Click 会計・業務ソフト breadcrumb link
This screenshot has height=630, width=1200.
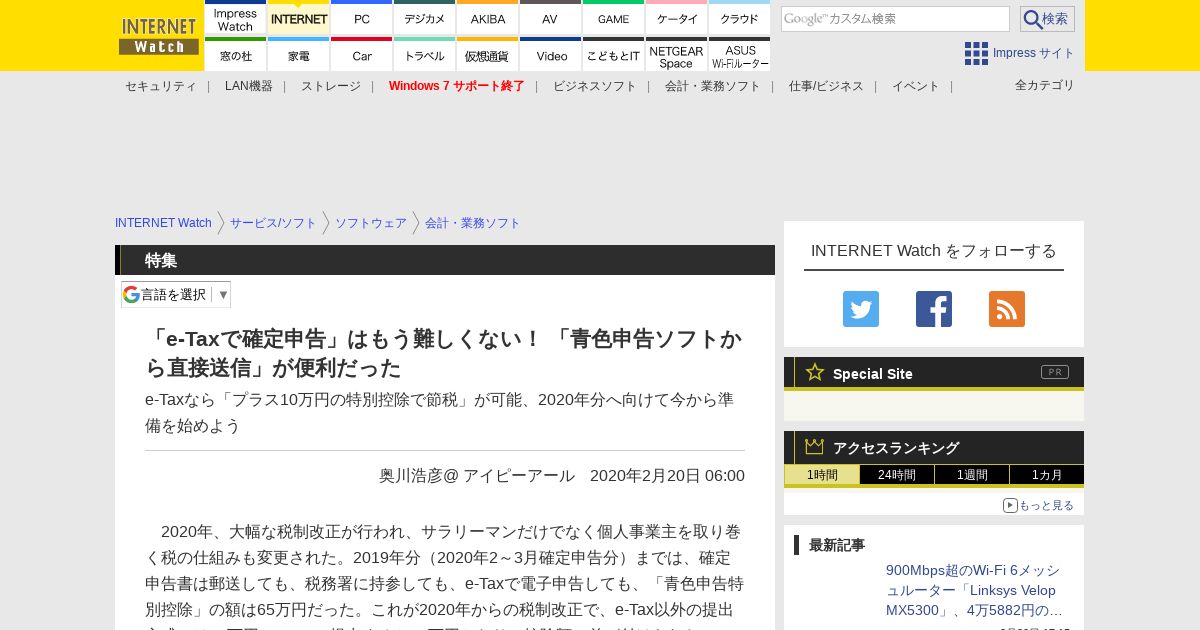[x=473, y=223]
